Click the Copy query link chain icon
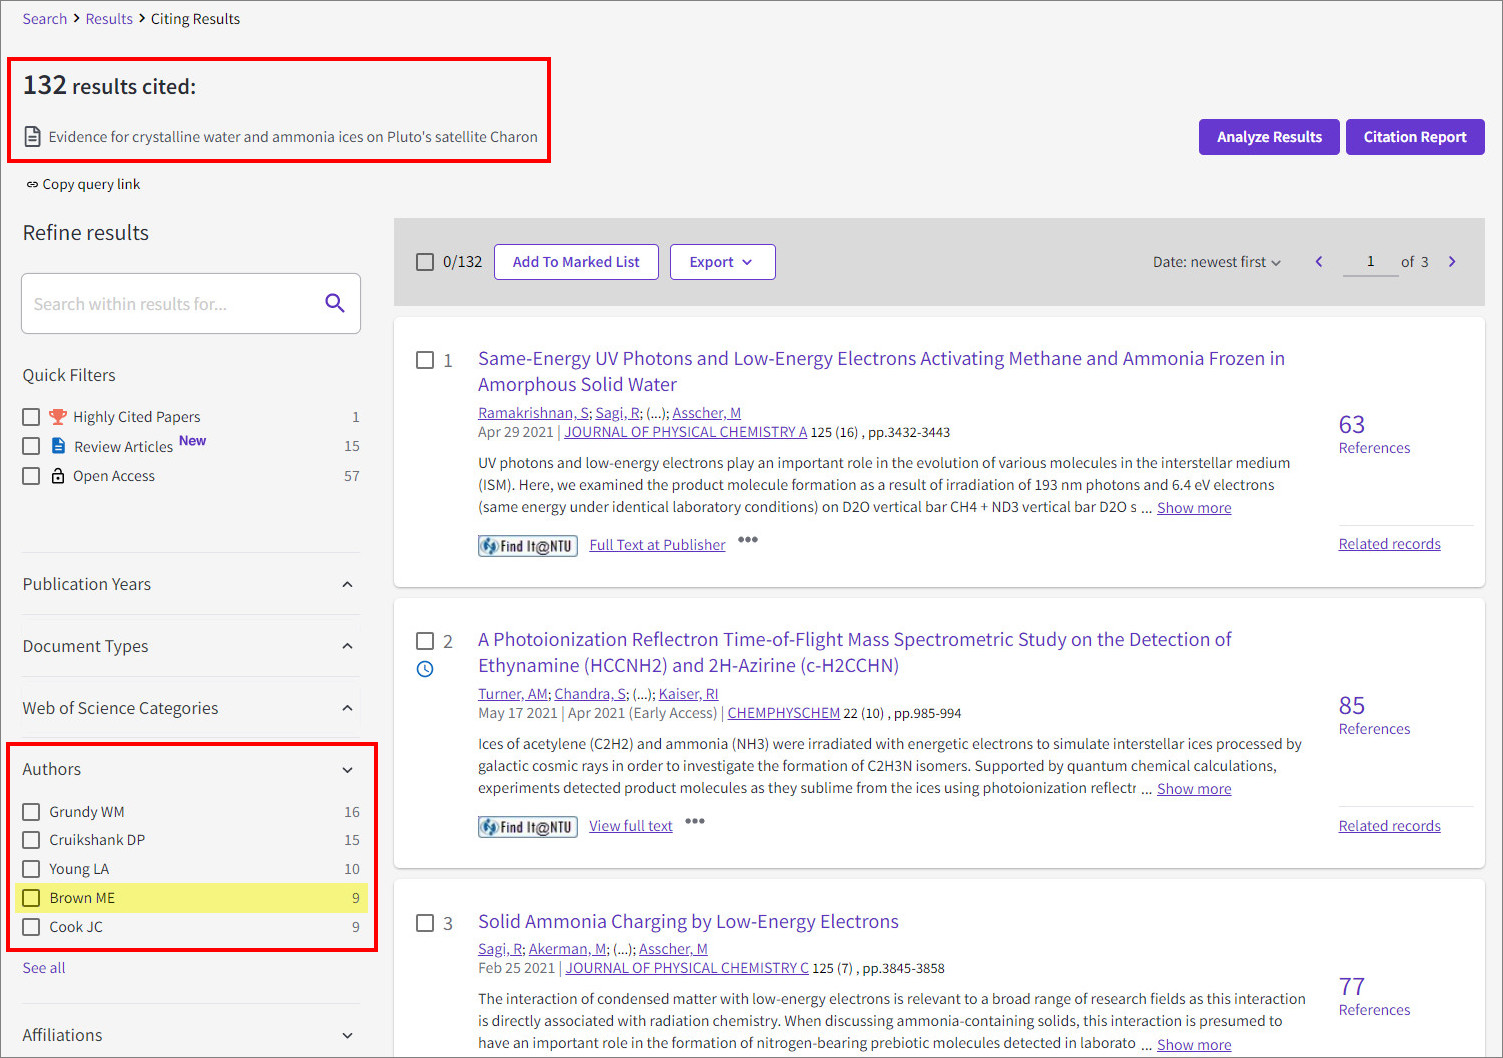Image resolution: width=1503 pixels, height=1058 pixels. click(x=32, y=184)
